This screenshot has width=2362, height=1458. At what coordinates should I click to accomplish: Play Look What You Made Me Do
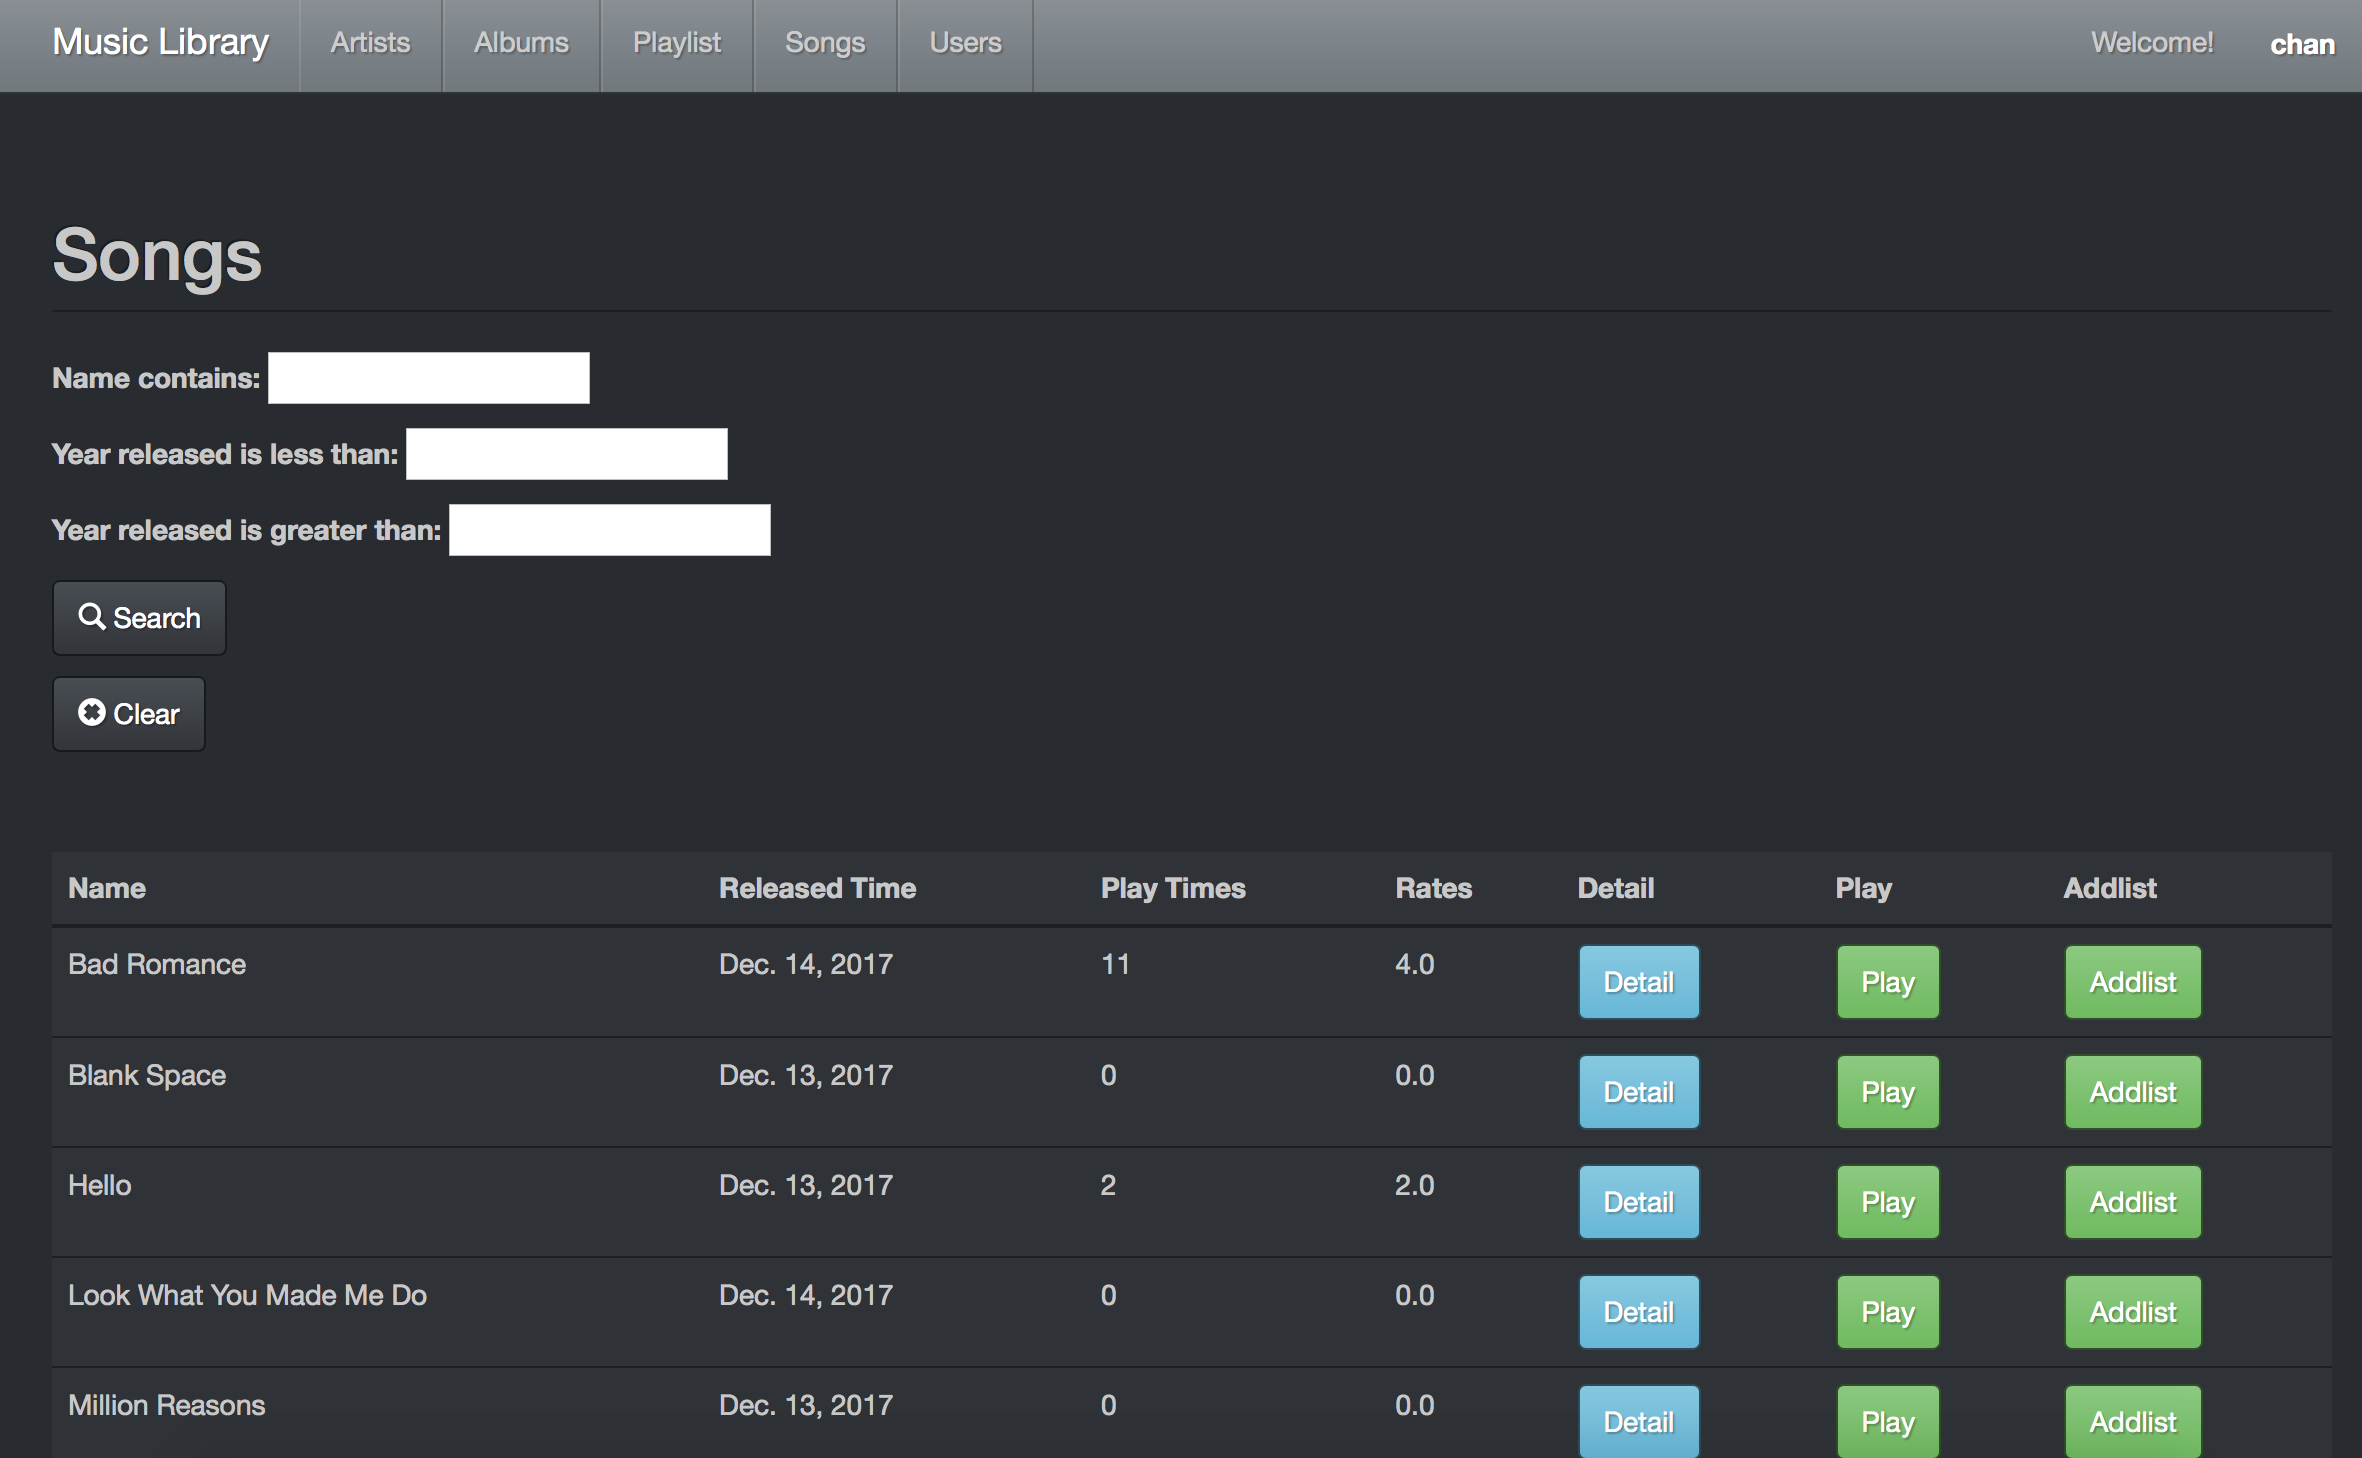[x=1887, y=1312]
